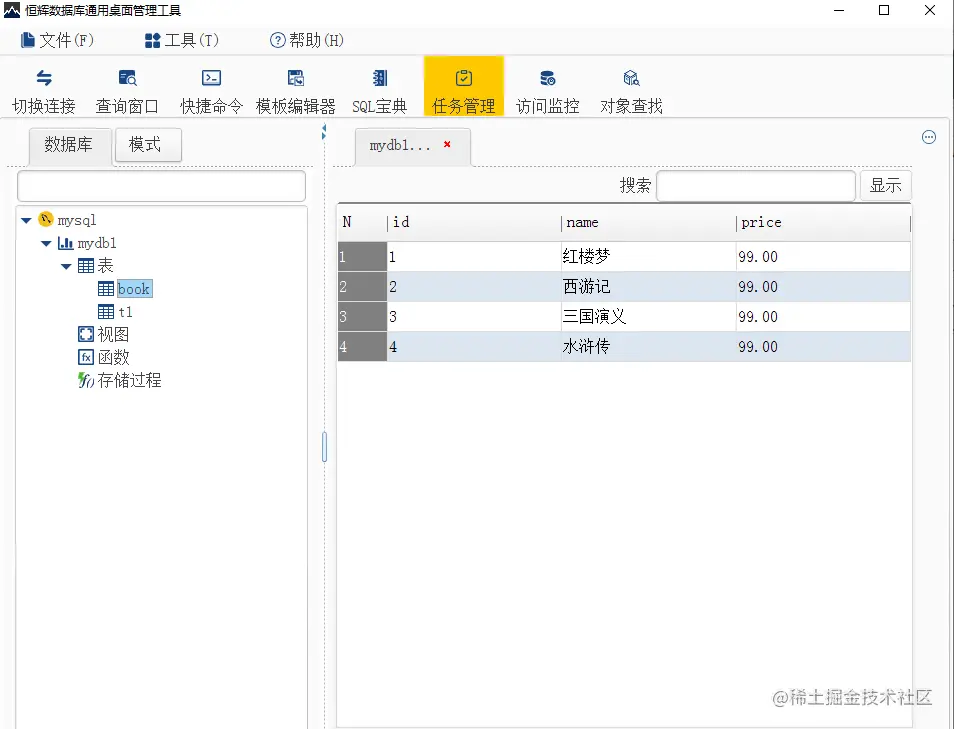Click the id cell of 西游记 row
Screen dimensions: 954x729
[x=474, y=287]
